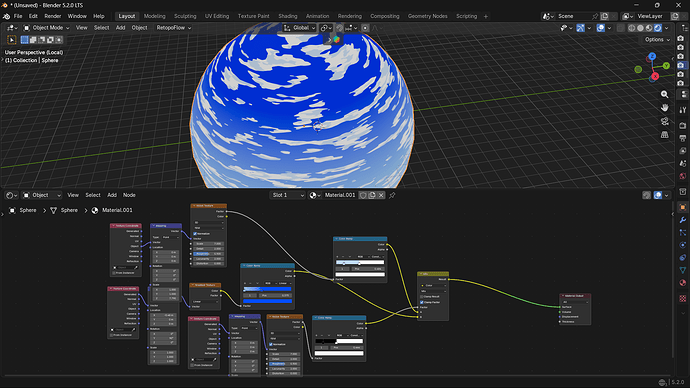Open the viewport Object menu
The image size is (690, 388).
pos(139,28)
